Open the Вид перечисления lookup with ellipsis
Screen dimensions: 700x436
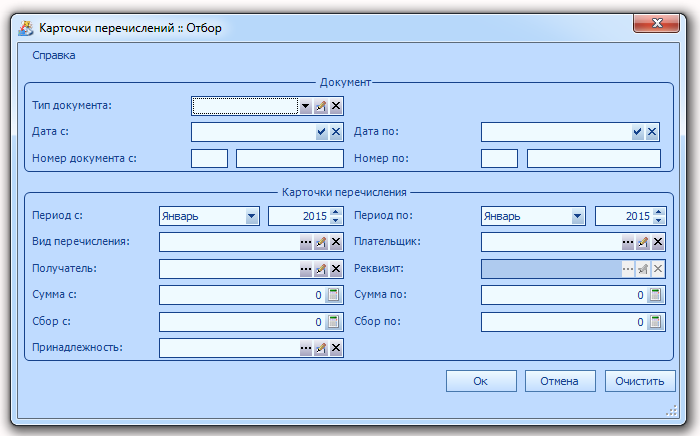[305, 242]
